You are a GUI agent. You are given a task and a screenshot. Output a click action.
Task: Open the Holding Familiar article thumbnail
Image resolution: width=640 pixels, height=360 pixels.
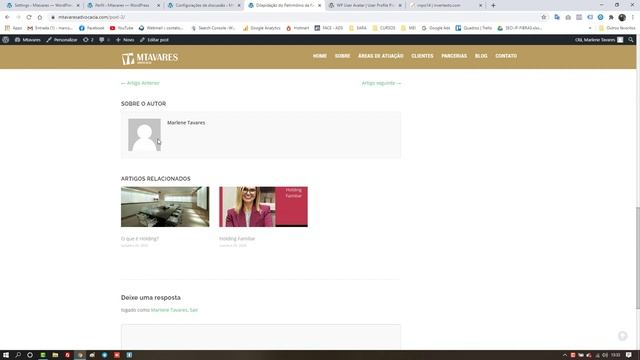point(263,207)
